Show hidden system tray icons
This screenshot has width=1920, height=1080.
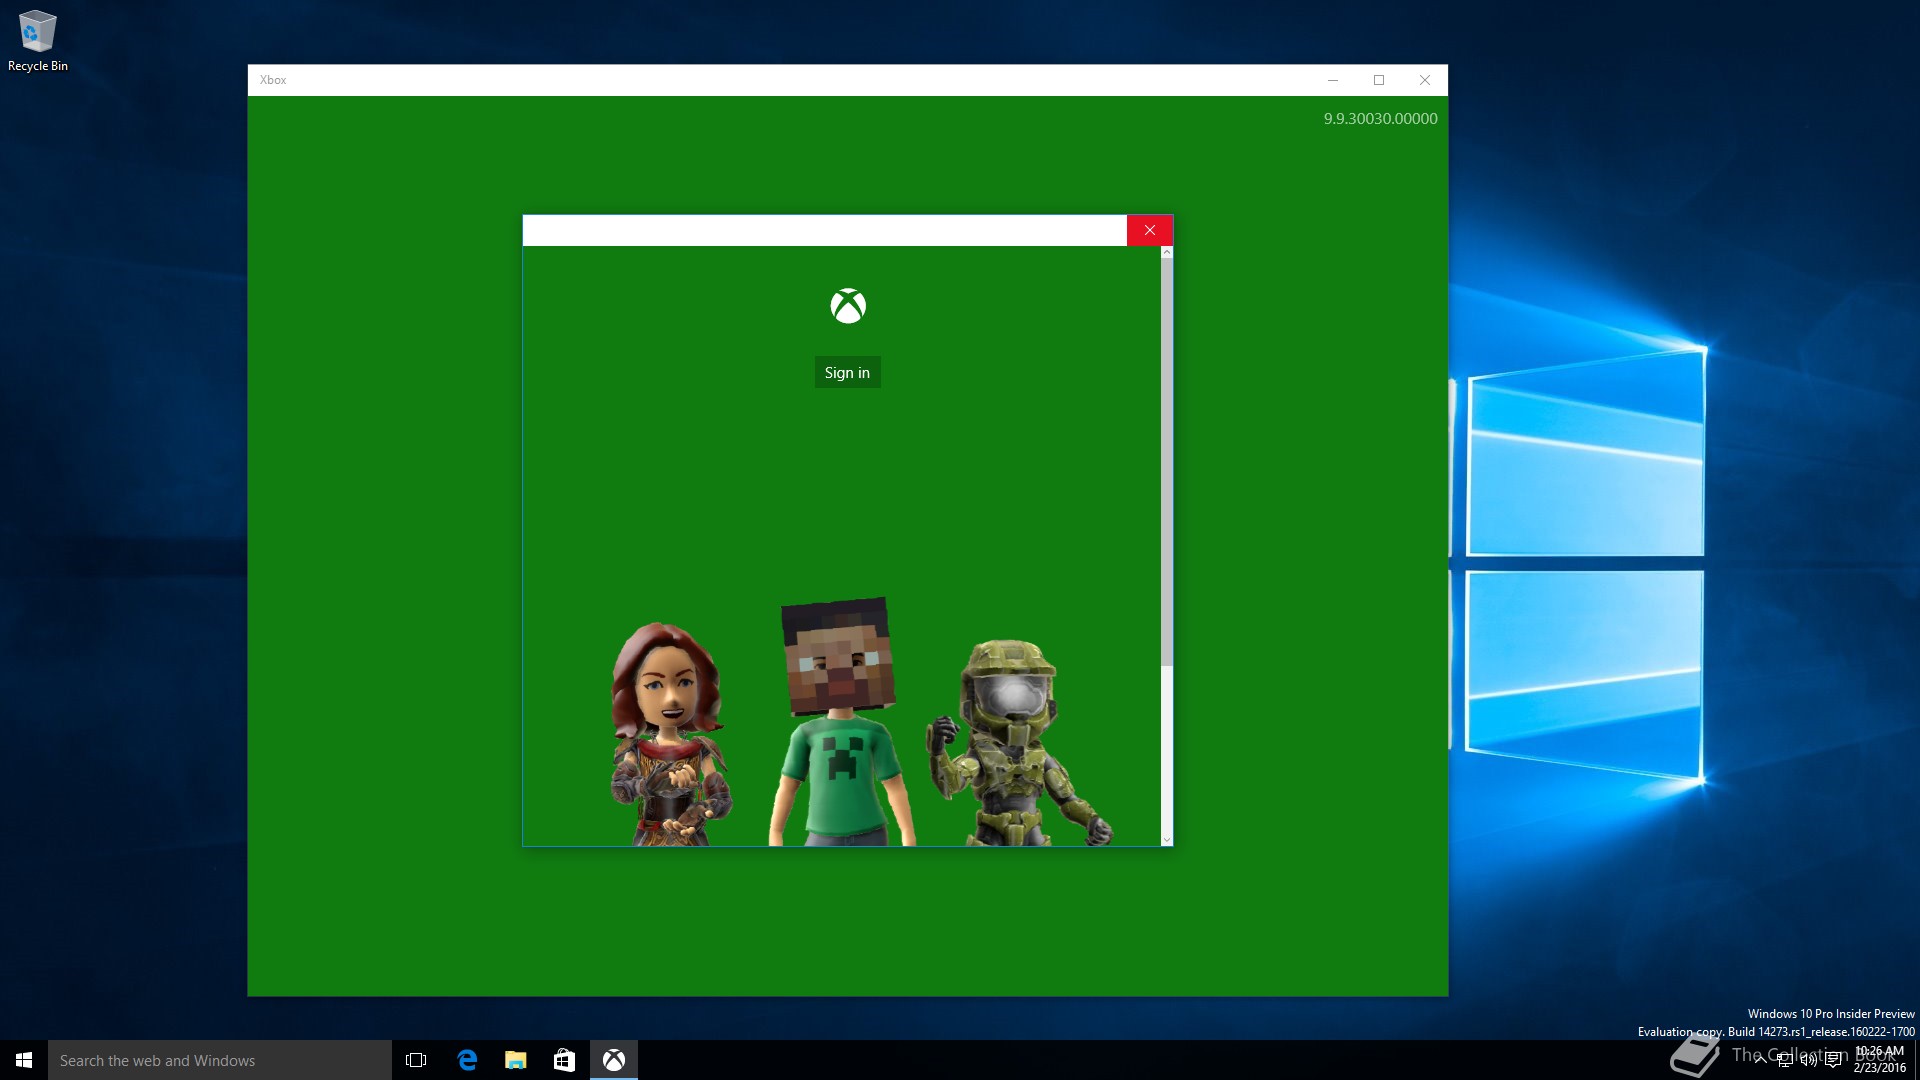1760,1061
